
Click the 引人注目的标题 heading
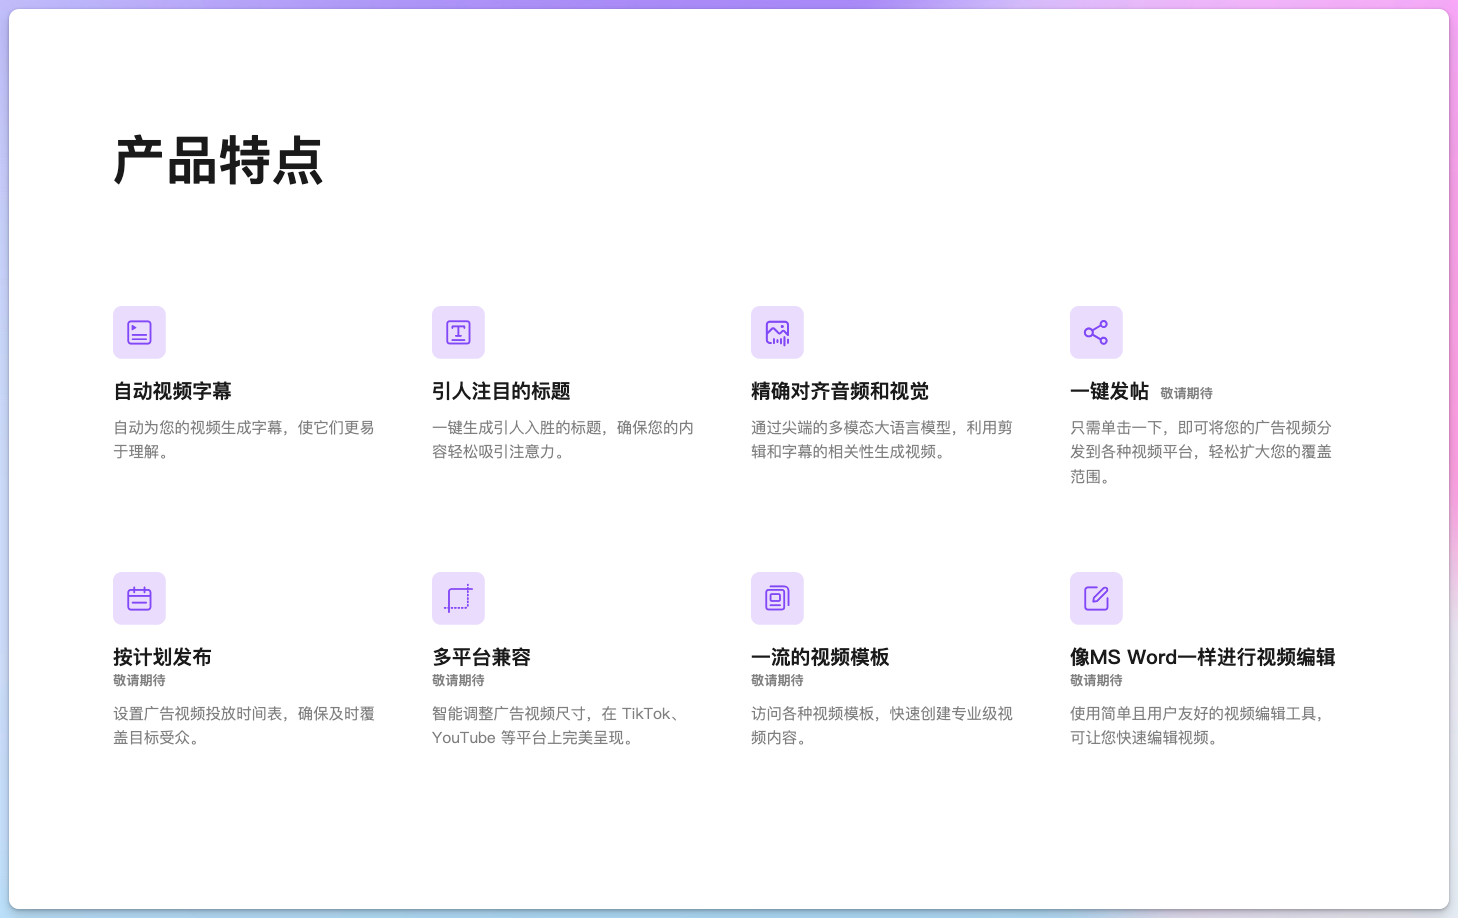[x=502, y=391]
